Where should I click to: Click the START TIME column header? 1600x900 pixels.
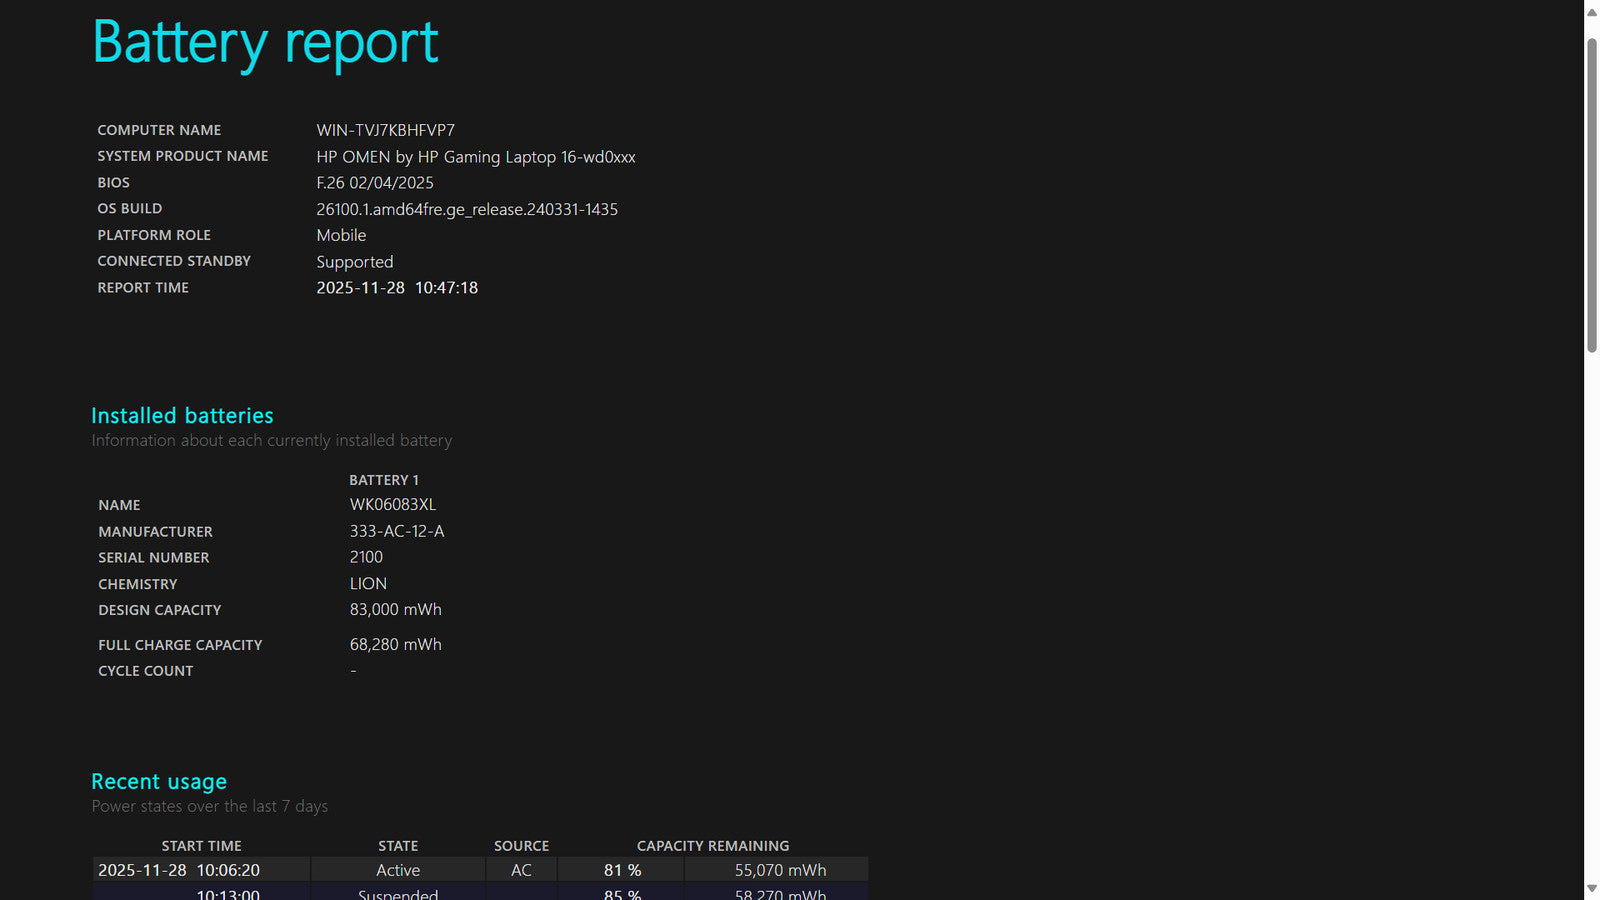point(201,846)
